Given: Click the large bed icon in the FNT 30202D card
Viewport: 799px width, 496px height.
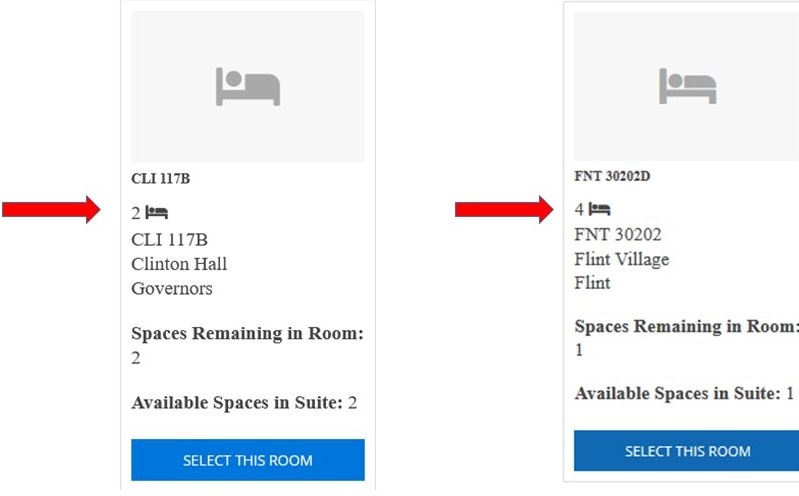Looking at the screenshot, I should tap(687, 84).
